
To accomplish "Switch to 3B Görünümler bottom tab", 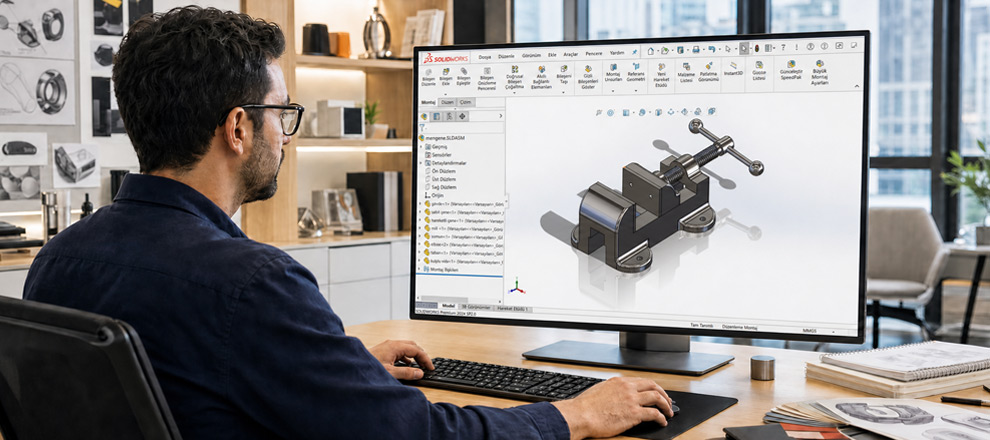I will (476, 307).
